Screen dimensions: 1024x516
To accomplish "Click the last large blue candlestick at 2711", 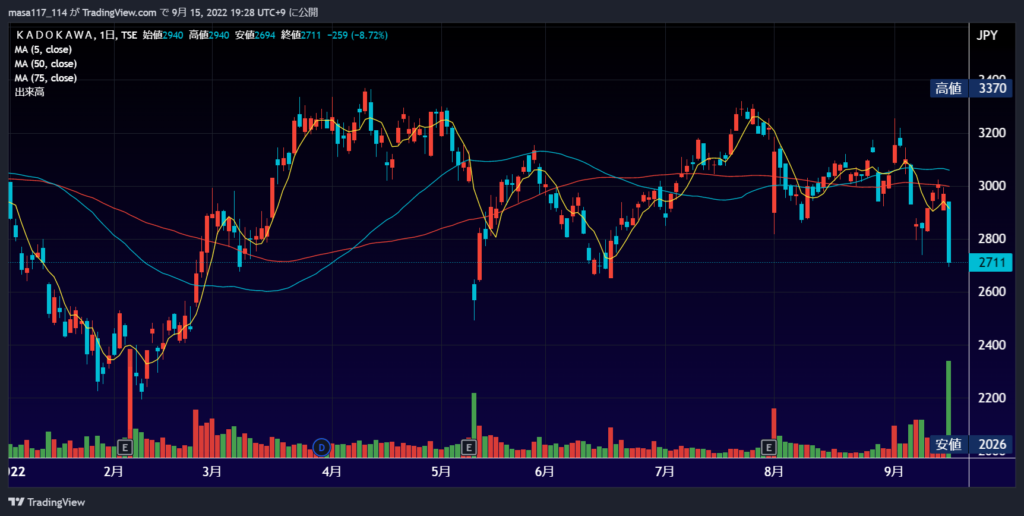I will coord(948,232).
